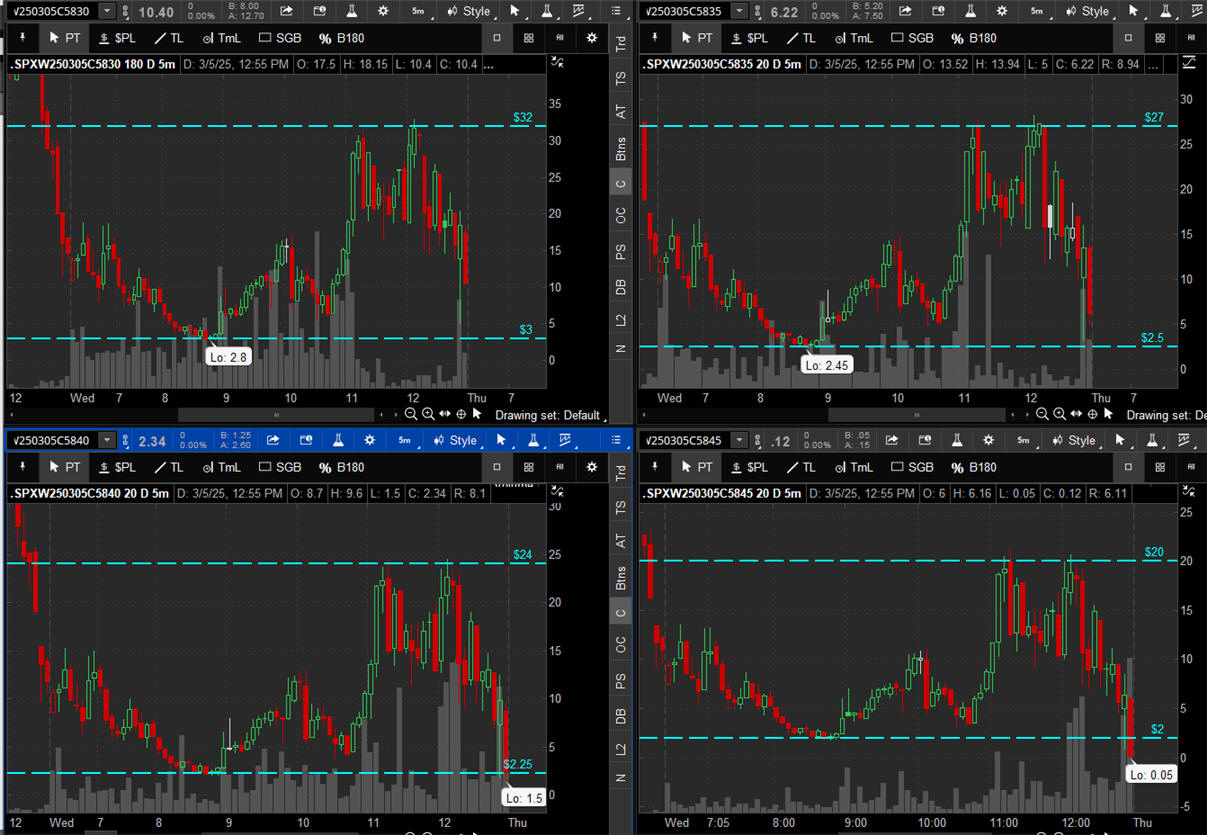Click Drawing set: Default under C5830 chart
Screen dimensions: 1207x835
pos(550,415)
